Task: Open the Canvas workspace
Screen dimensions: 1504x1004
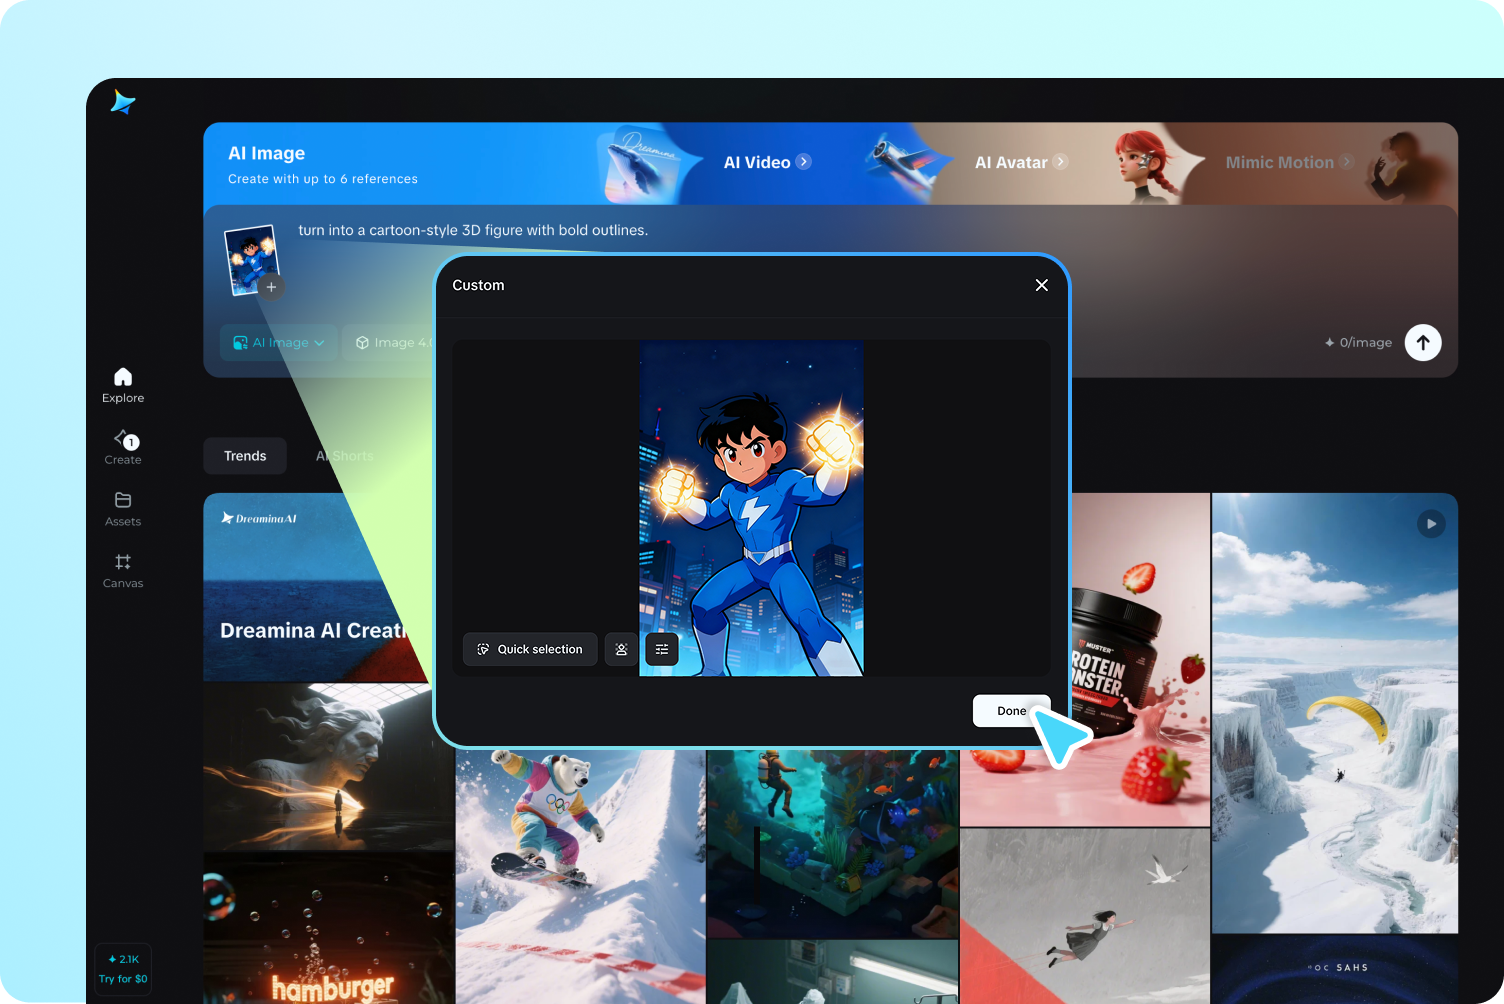Action: pyautogui.click(x=123, y=570)
